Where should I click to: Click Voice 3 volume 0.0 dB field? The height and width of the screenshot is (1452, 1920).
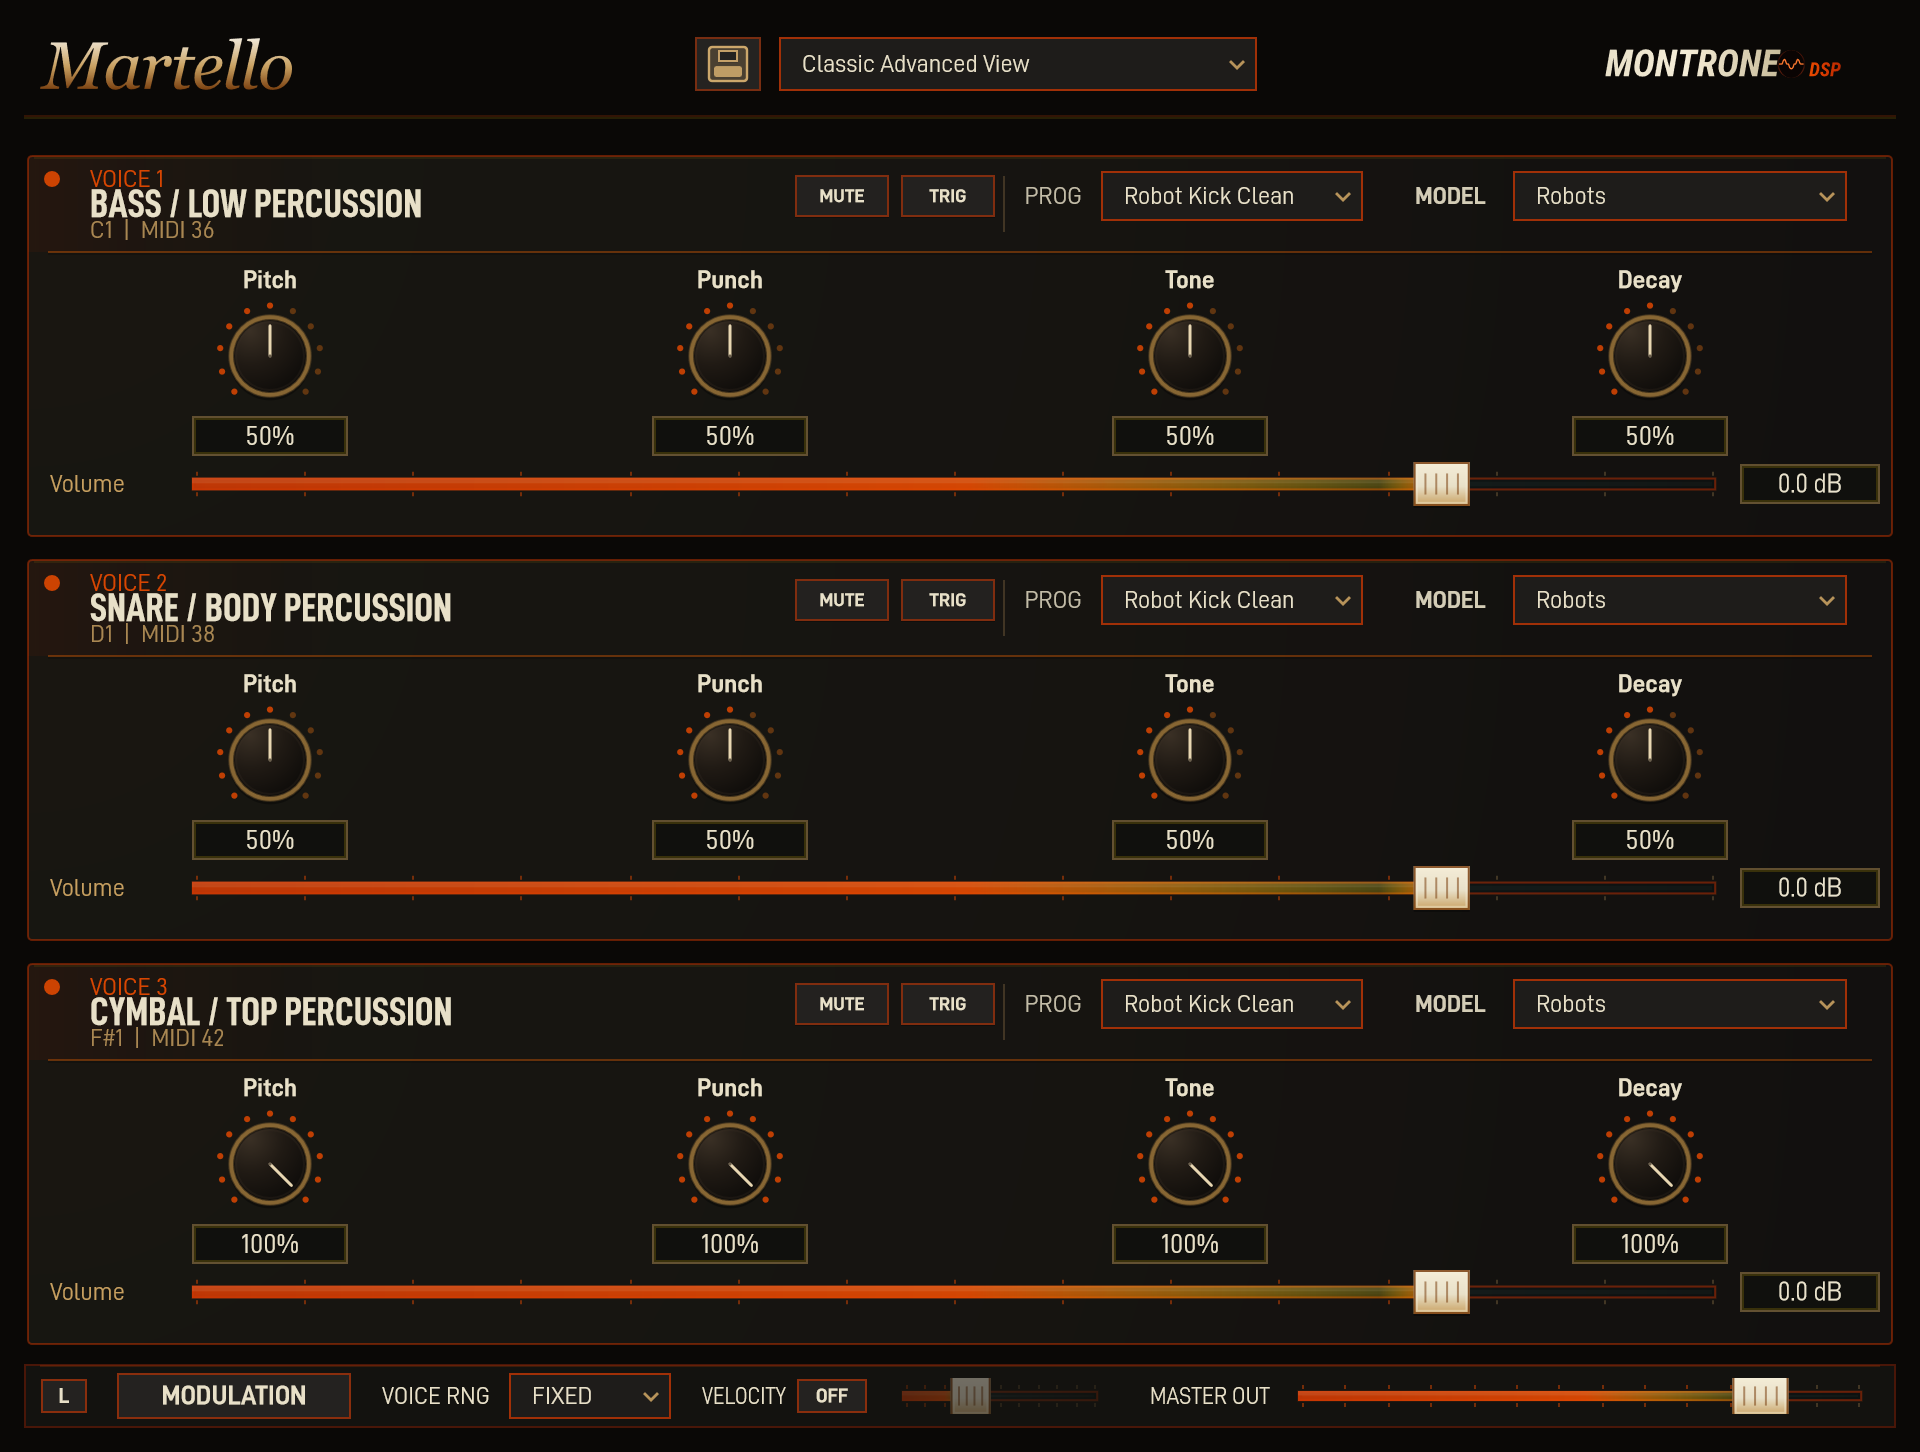point(1810,1292)
